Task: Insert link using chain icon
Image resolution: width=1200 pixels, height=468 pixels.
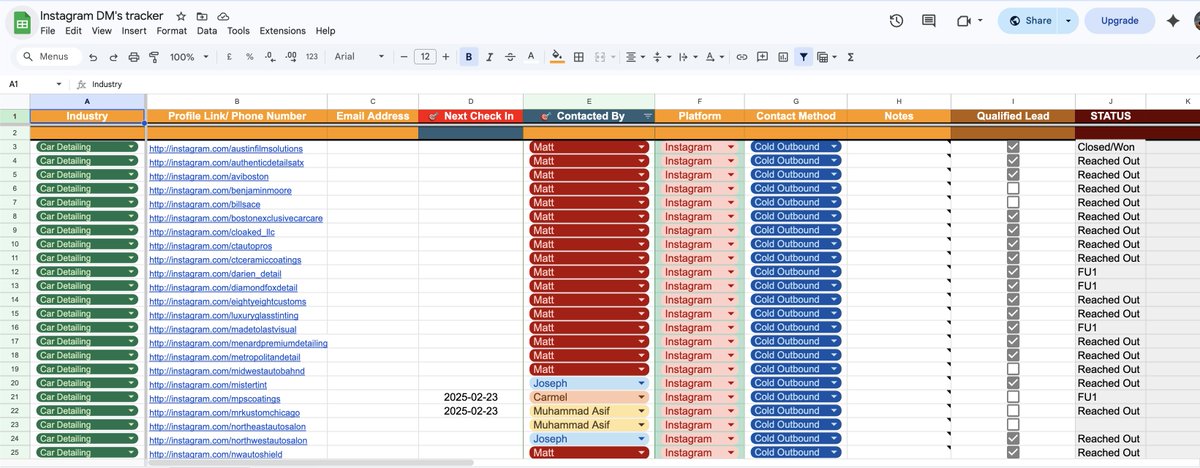Action: click(741, 57)
